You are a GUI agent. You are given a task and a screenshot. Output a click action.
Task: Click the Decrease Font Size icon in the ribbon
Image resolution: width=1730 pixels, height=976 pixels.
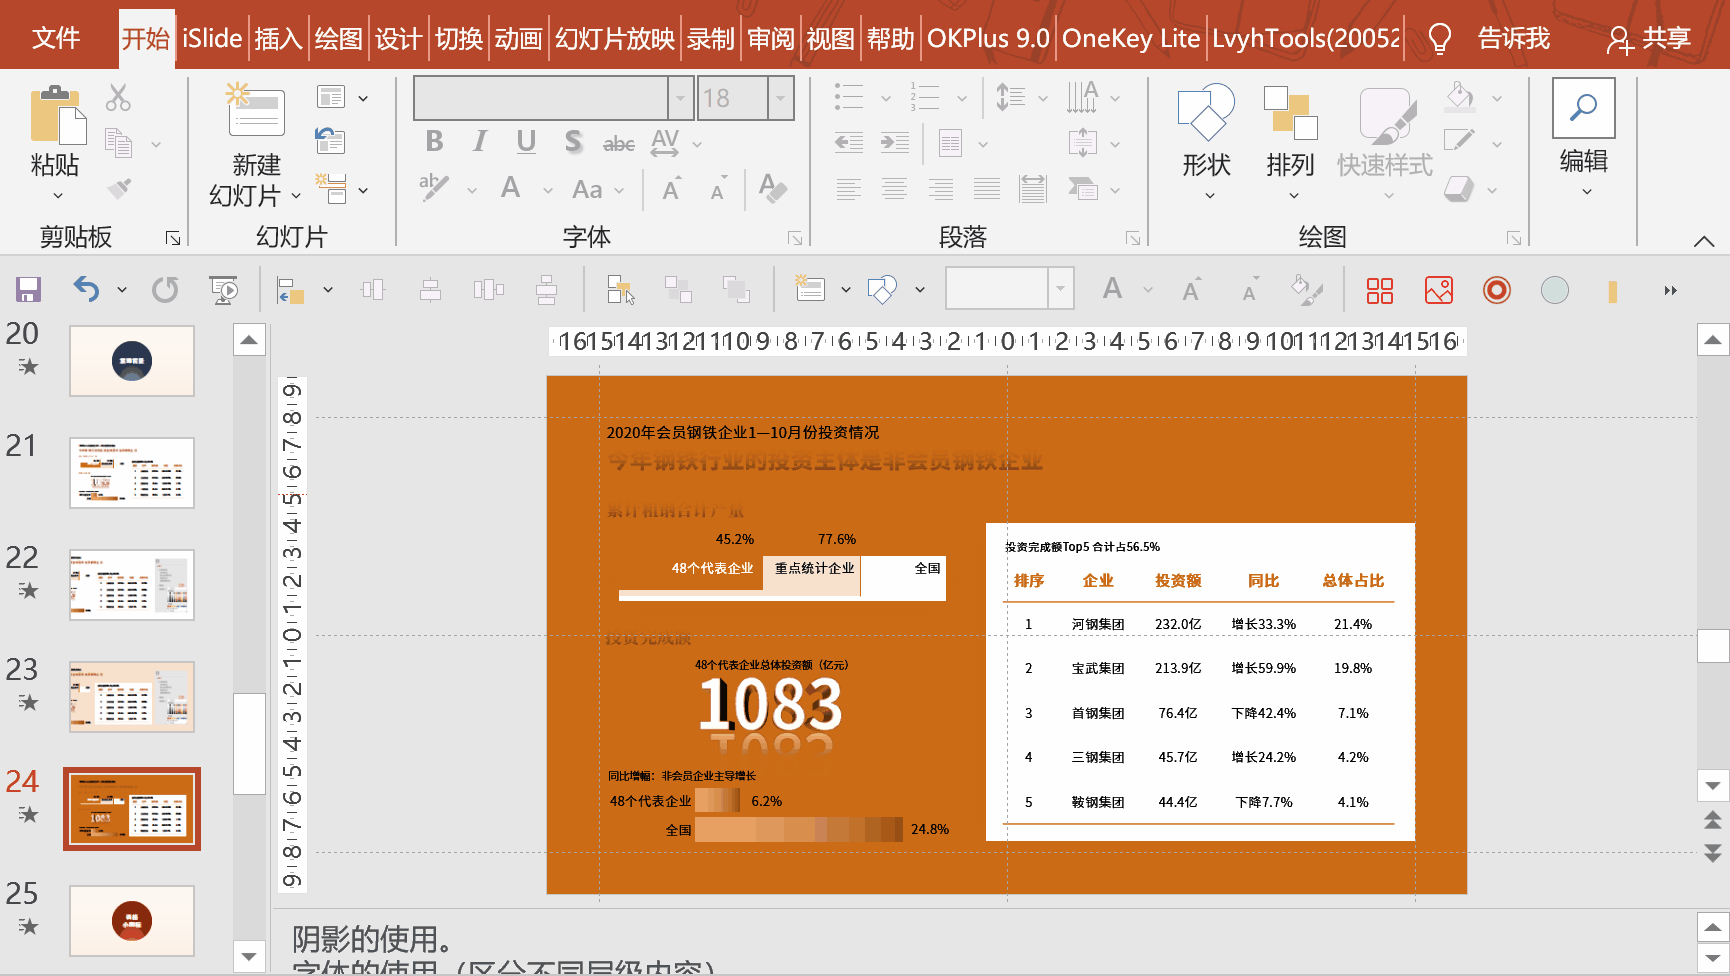(x=718, y=189)
